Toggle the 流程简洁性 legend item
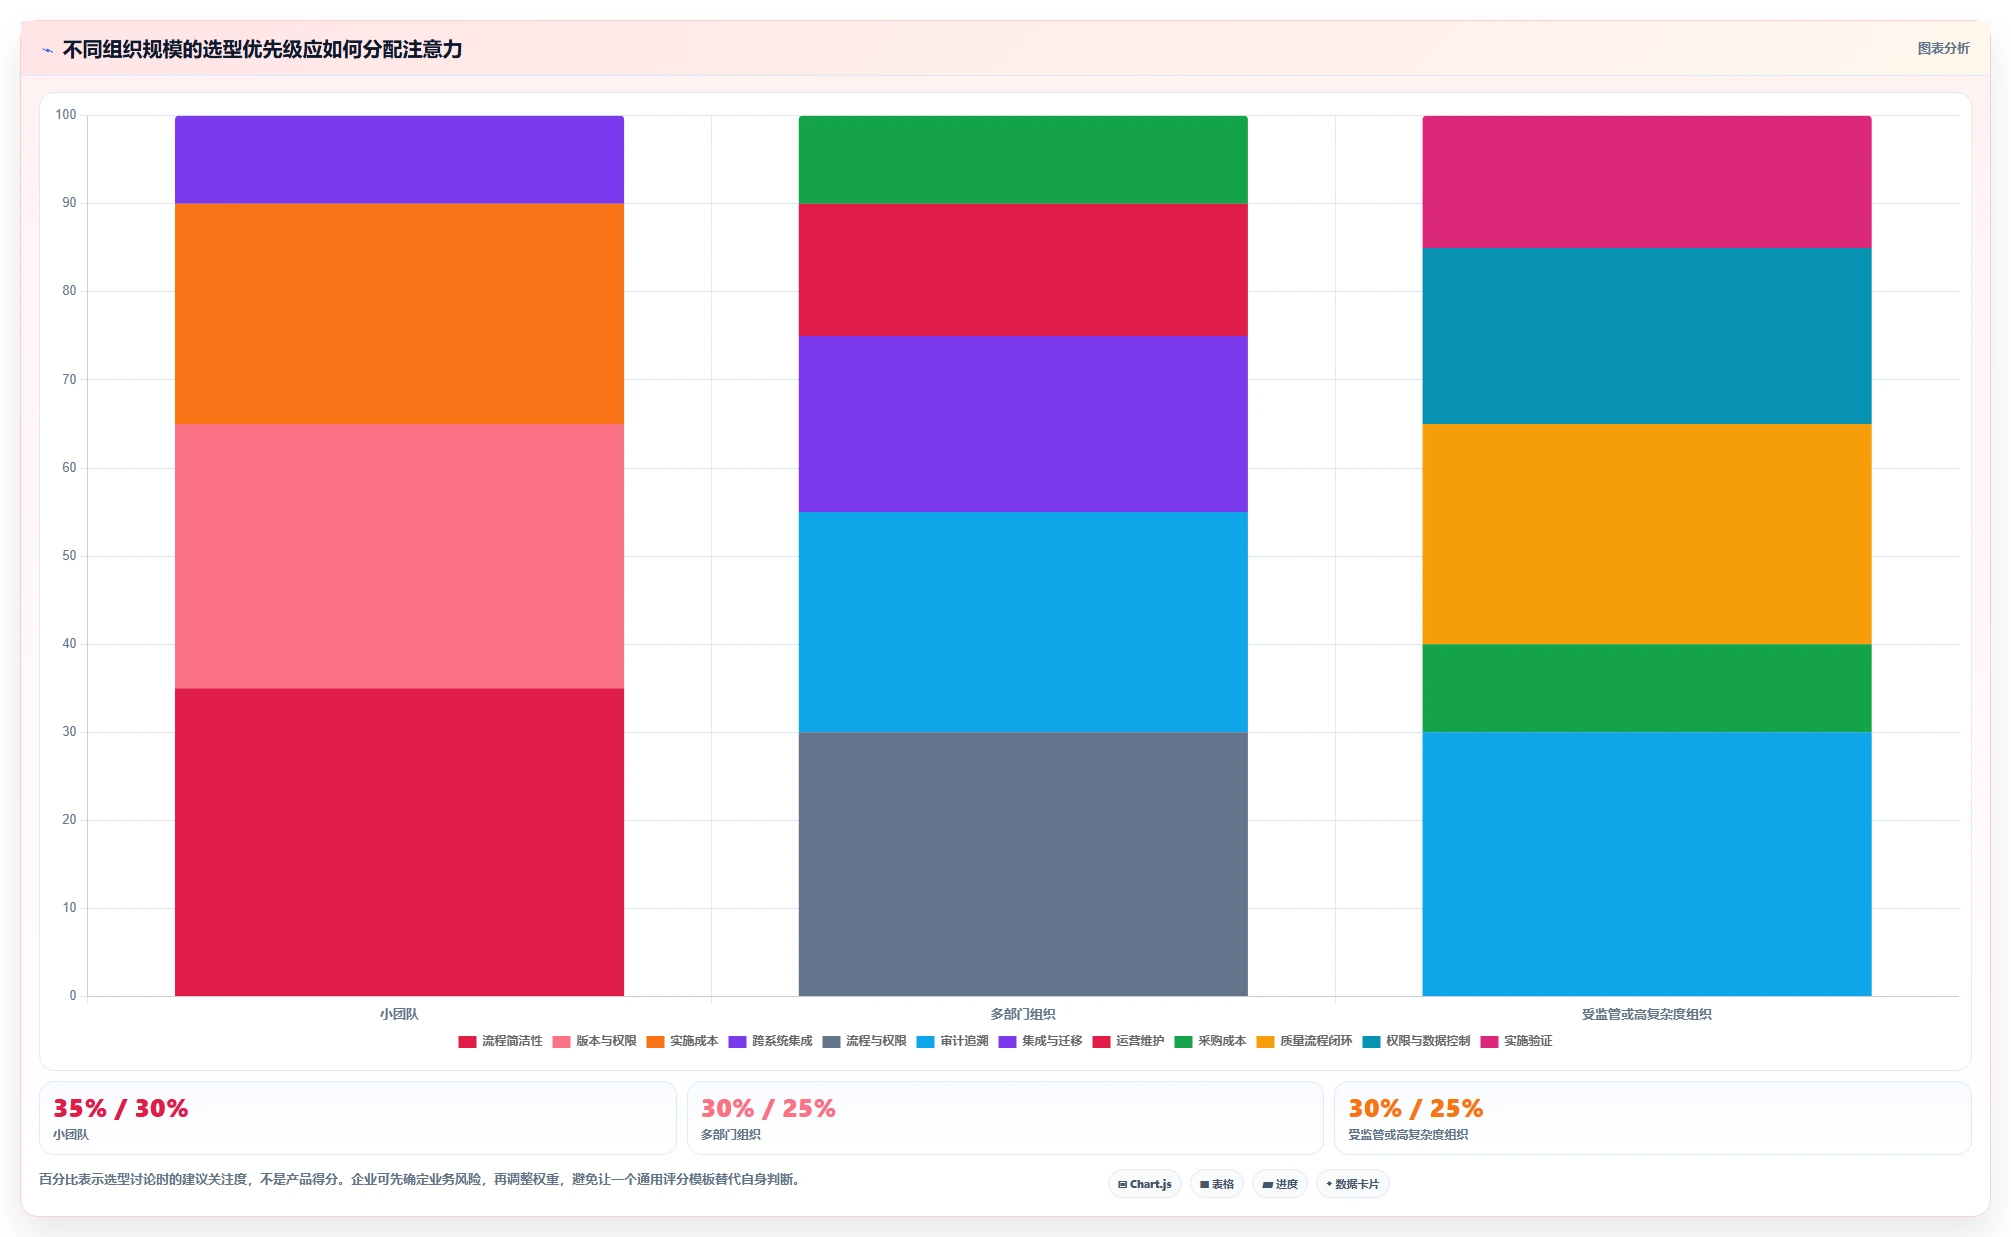This screenshot has width=2011, height=1237. point(500,1041)
